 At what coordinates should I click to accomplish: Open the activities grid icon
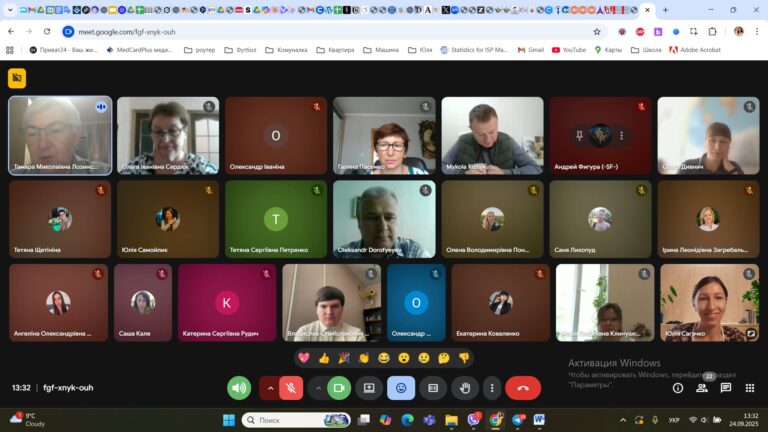750,388
